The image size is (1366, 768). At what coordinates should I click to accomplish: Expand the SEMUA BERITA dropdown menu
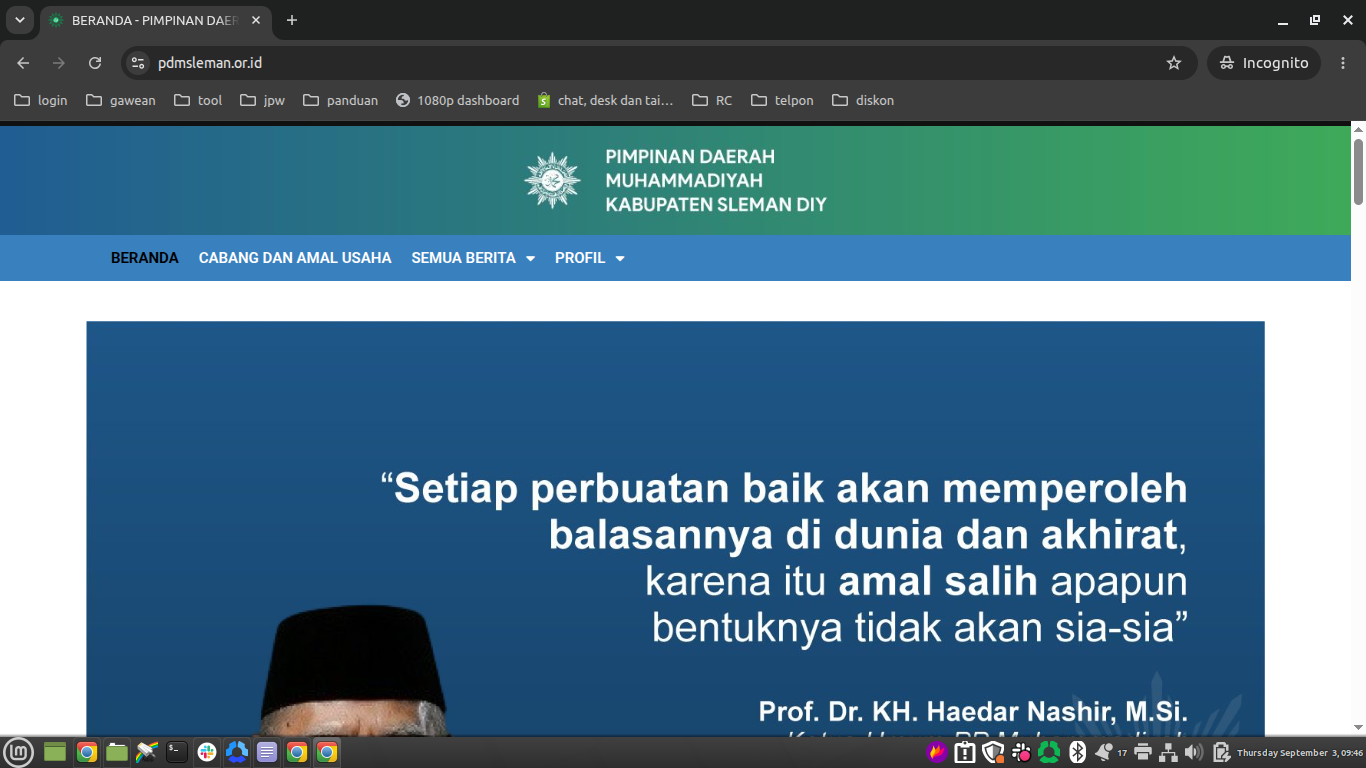pos(473,258)
